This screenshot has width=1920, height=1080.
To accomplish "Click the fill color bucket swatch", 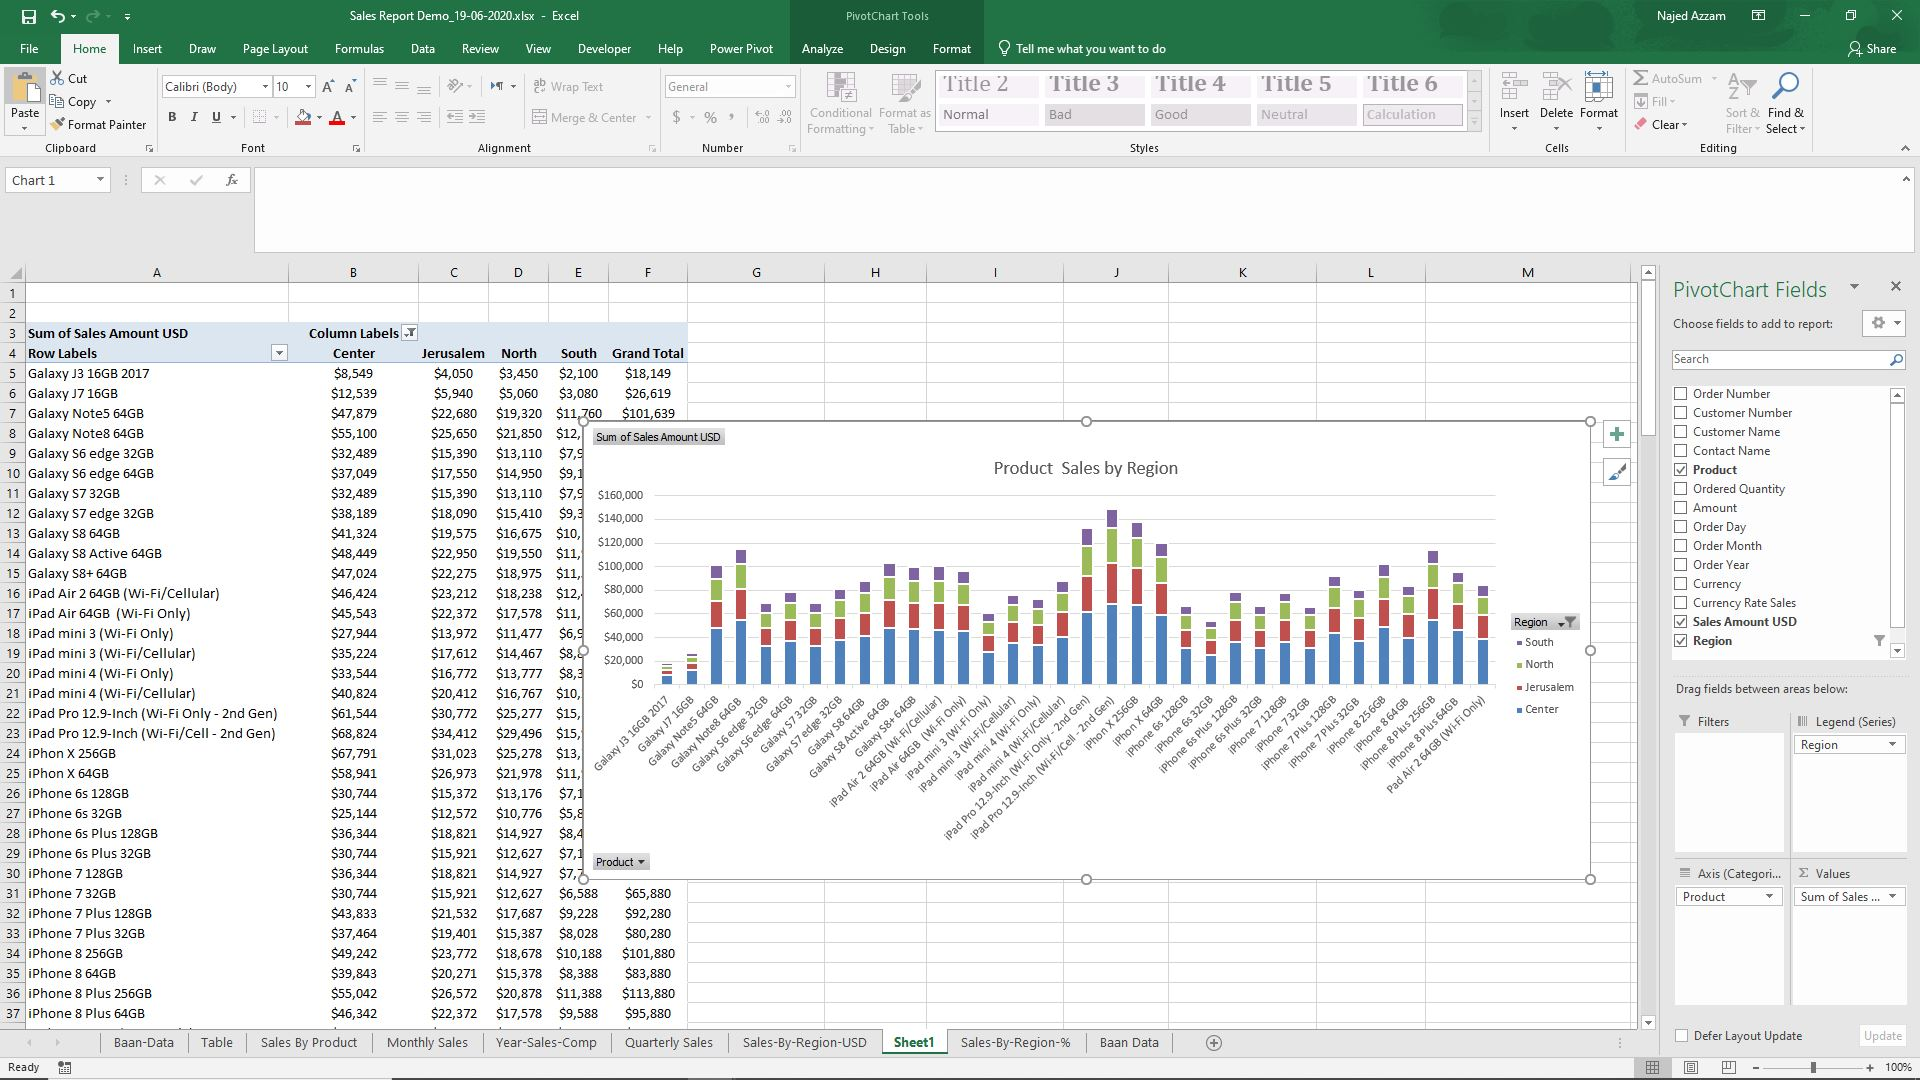I will point(303,118).
